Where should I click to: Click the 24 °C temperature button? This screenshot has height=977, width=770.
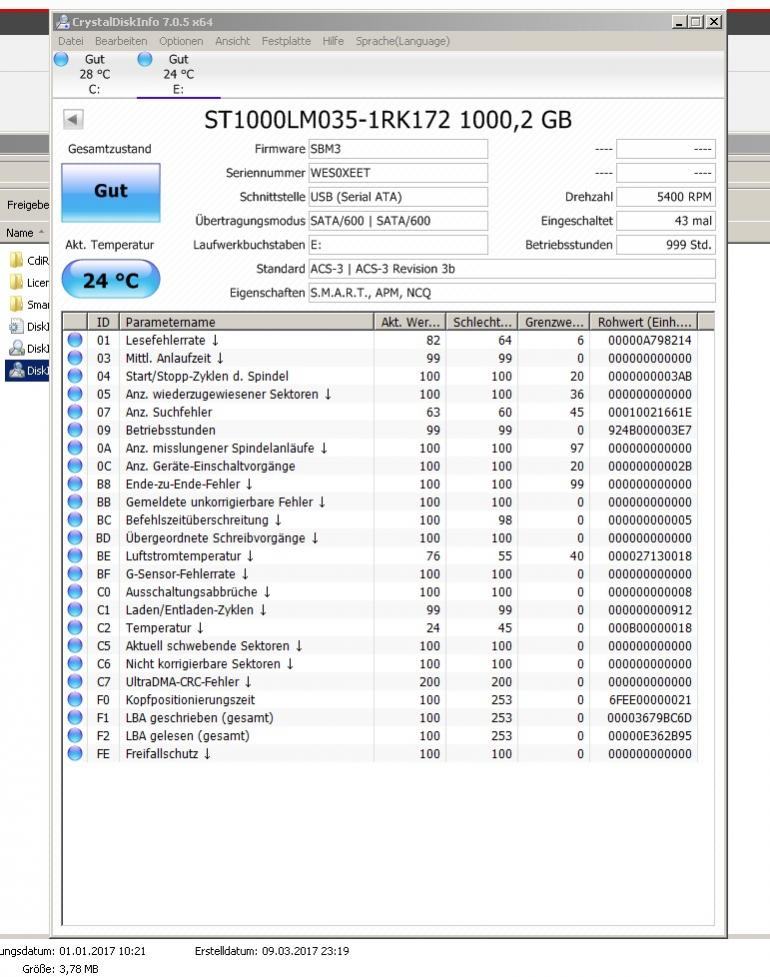coord(110,280)
